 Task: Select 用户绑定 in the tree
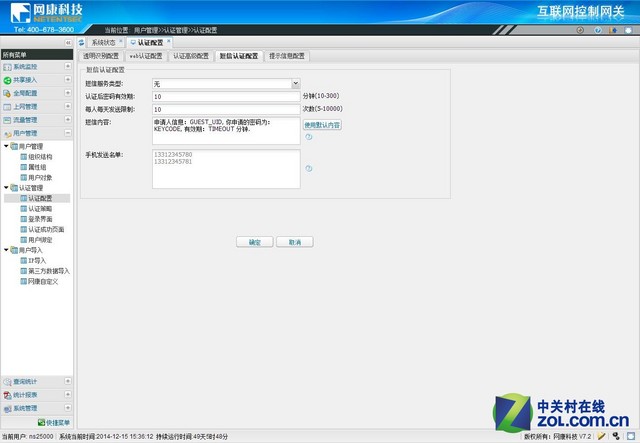(40, 240)
